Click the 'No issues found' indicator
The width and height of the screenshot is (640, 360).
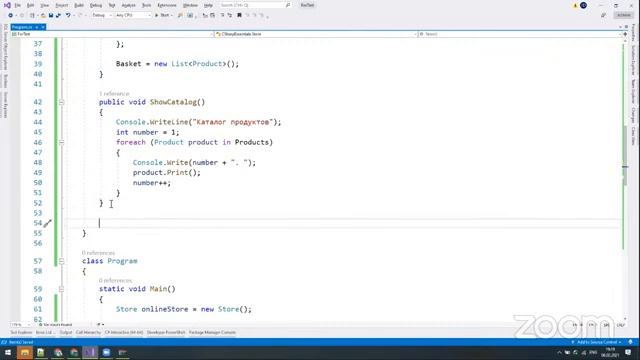click(x=56, y=325)
